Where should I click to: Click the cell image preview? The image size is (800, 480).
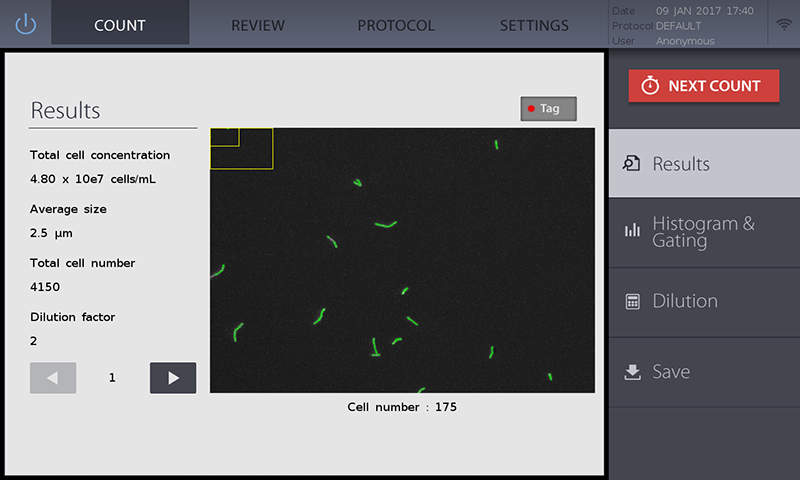(x=402, y=260)
